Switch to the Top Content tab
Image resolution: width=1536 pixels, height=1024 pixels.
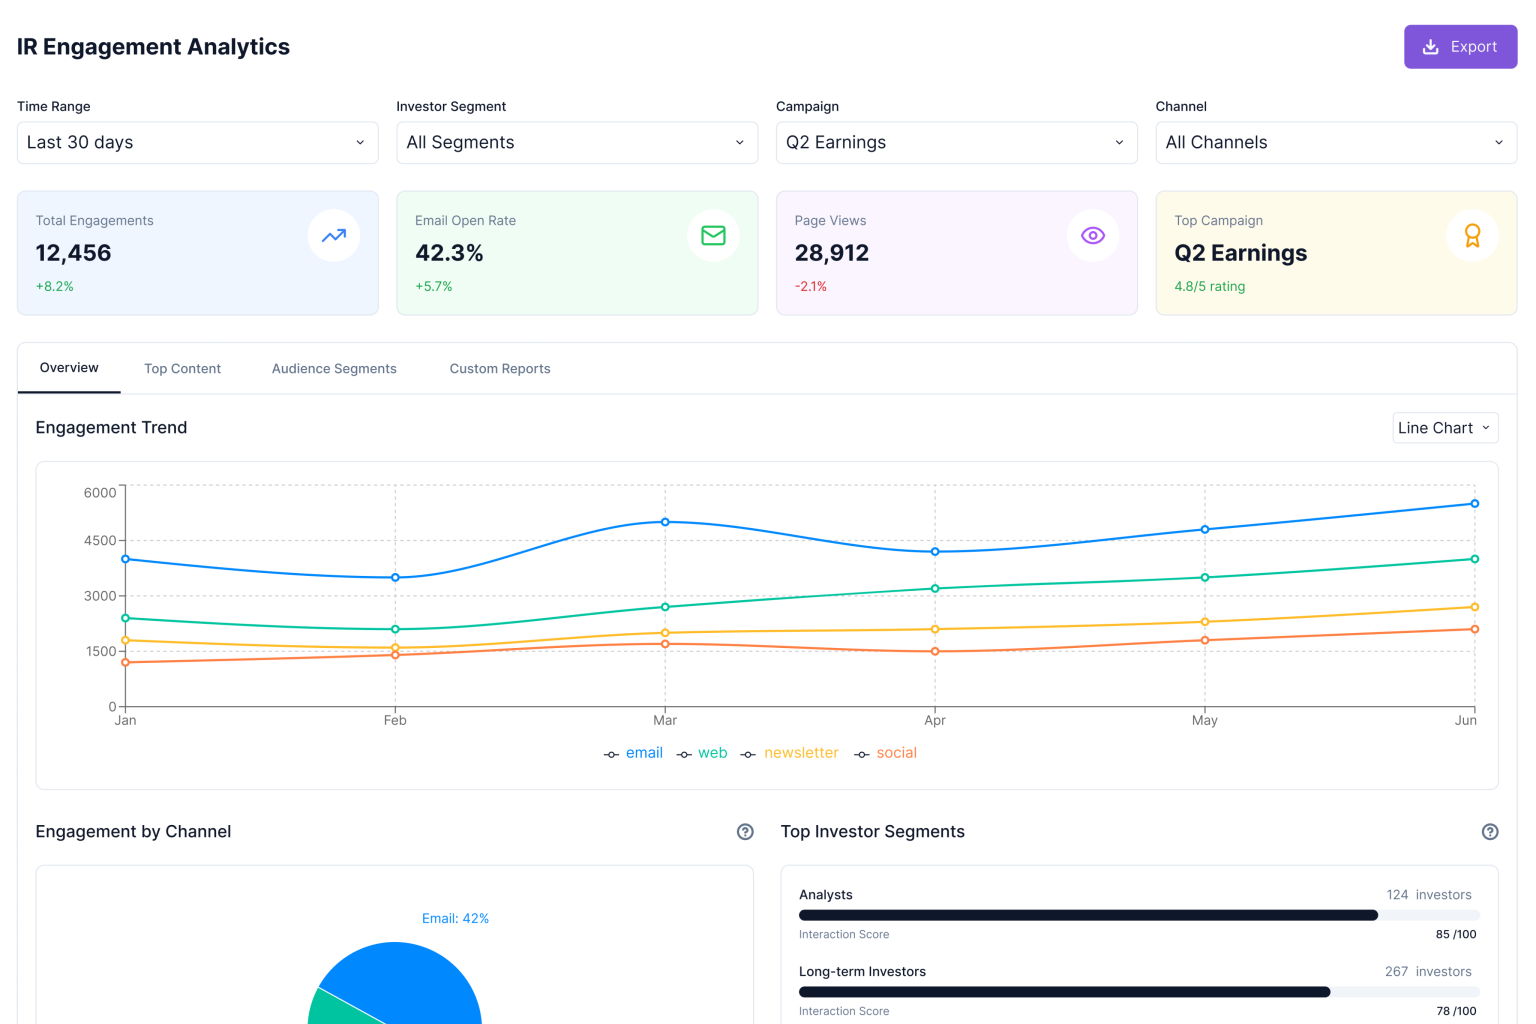point(182,368)
